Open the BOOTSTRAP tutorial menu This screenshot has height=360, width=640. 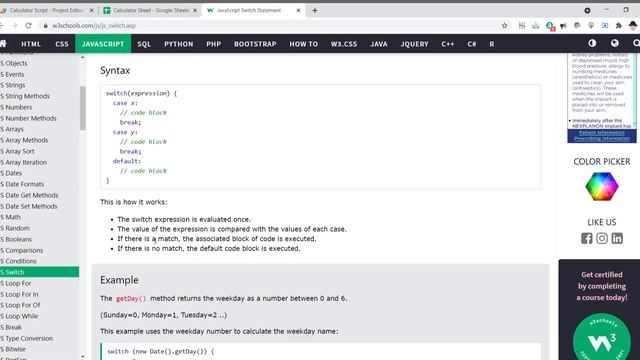(x=255, y=44)
